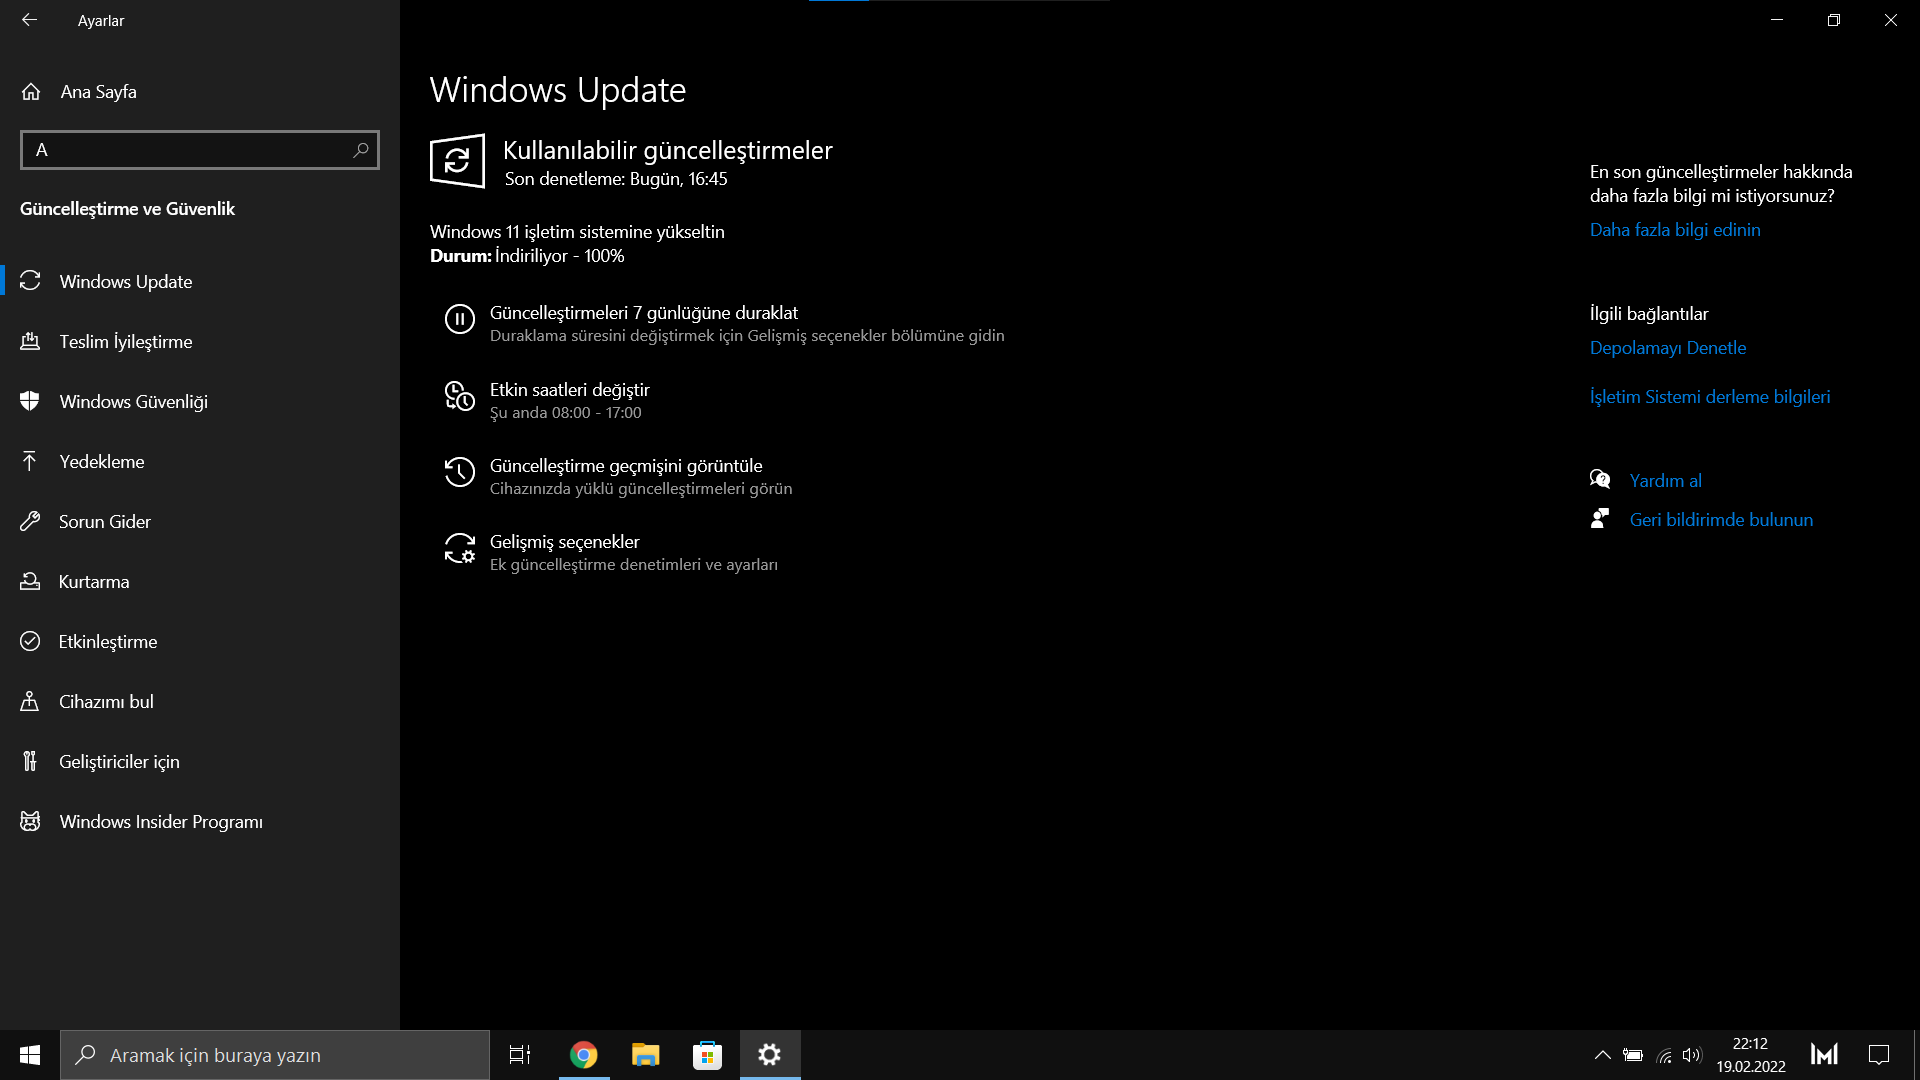Show hidden system tray icons

point(1602,1055)
